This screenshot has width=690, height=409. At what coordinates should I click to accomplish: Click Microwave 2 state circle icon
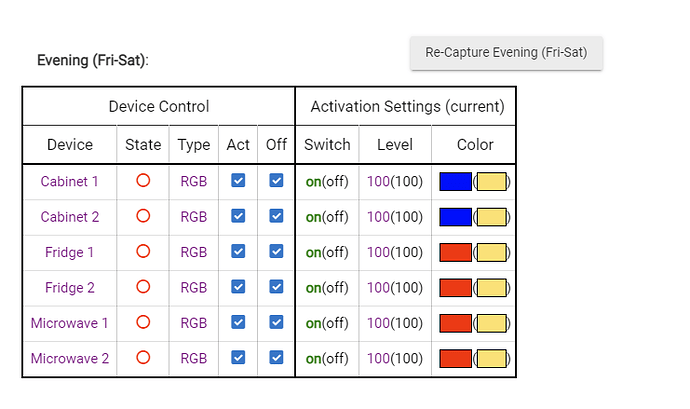point(143,357)
